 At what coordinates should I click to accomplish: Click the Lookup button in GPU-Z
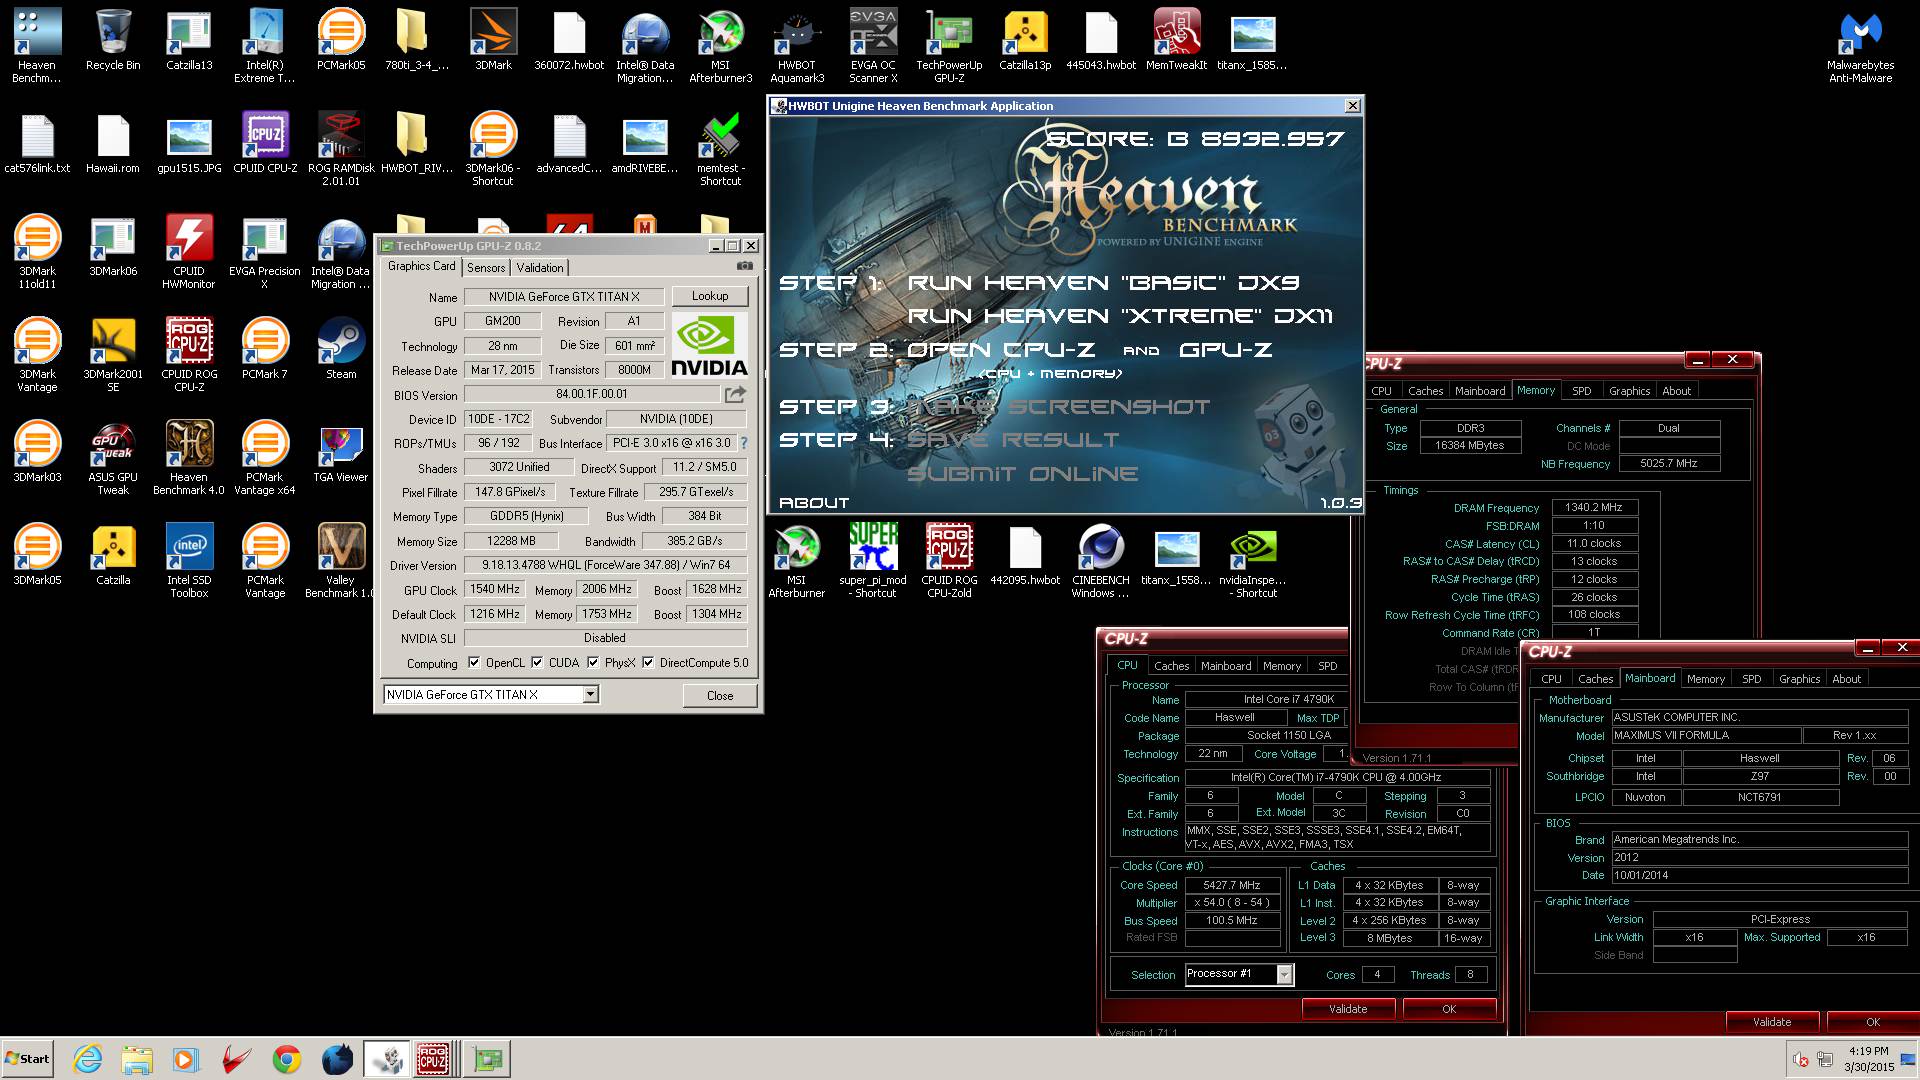click(709, 296)
